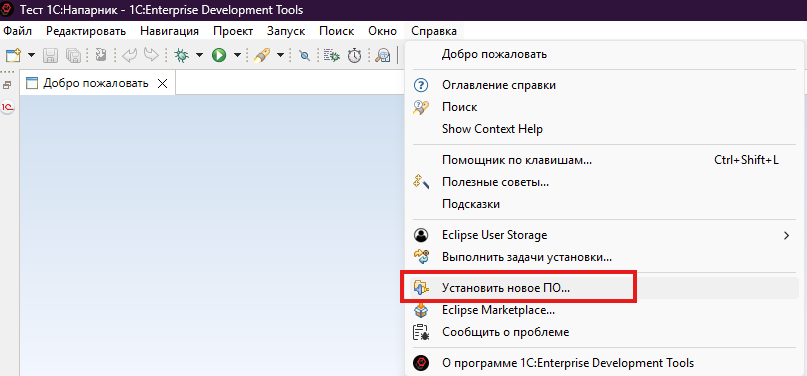Open the New wizard dropdown arrow
This screenshot has width=807, height=376.
[x=31, y=55]
